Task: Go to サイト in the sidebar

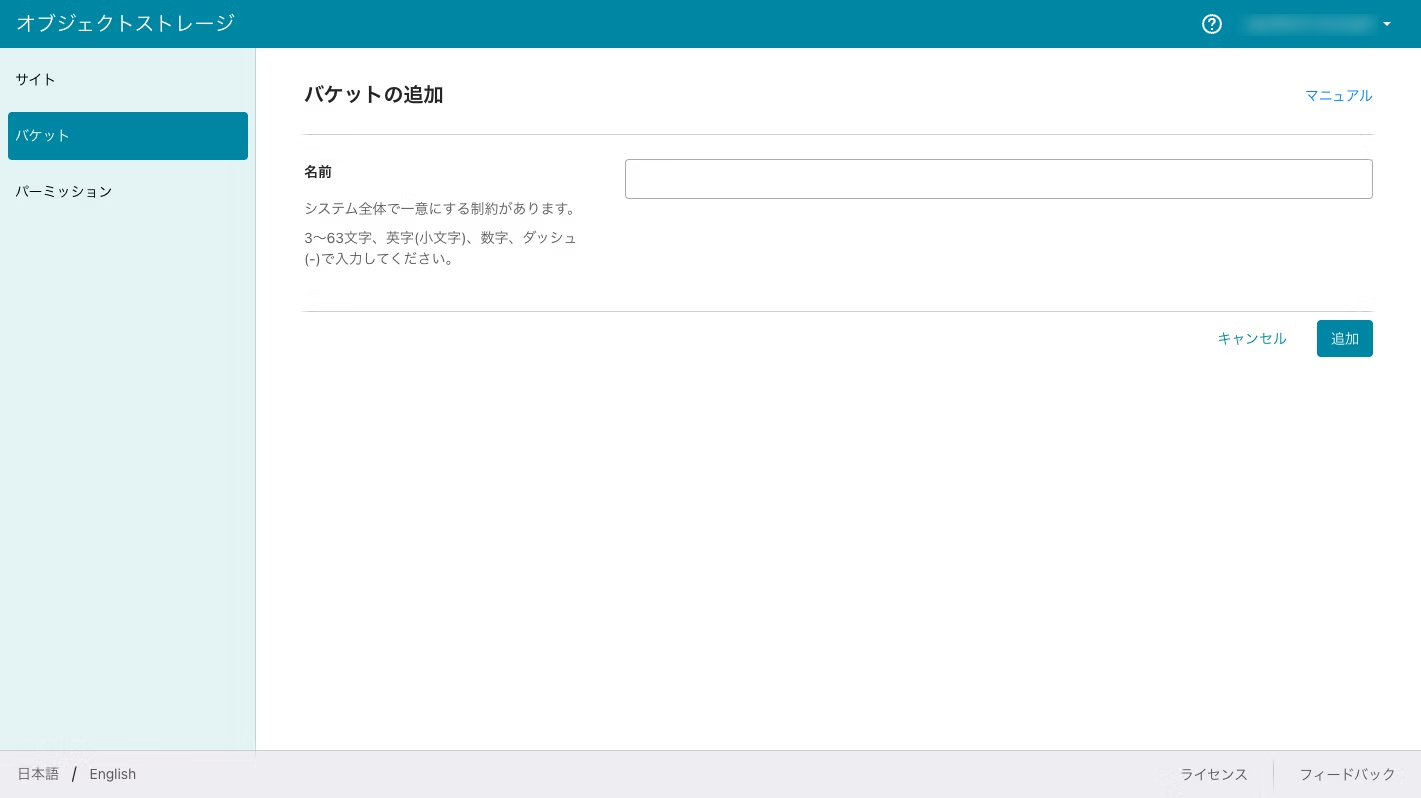Action: (x=36, y=79)
